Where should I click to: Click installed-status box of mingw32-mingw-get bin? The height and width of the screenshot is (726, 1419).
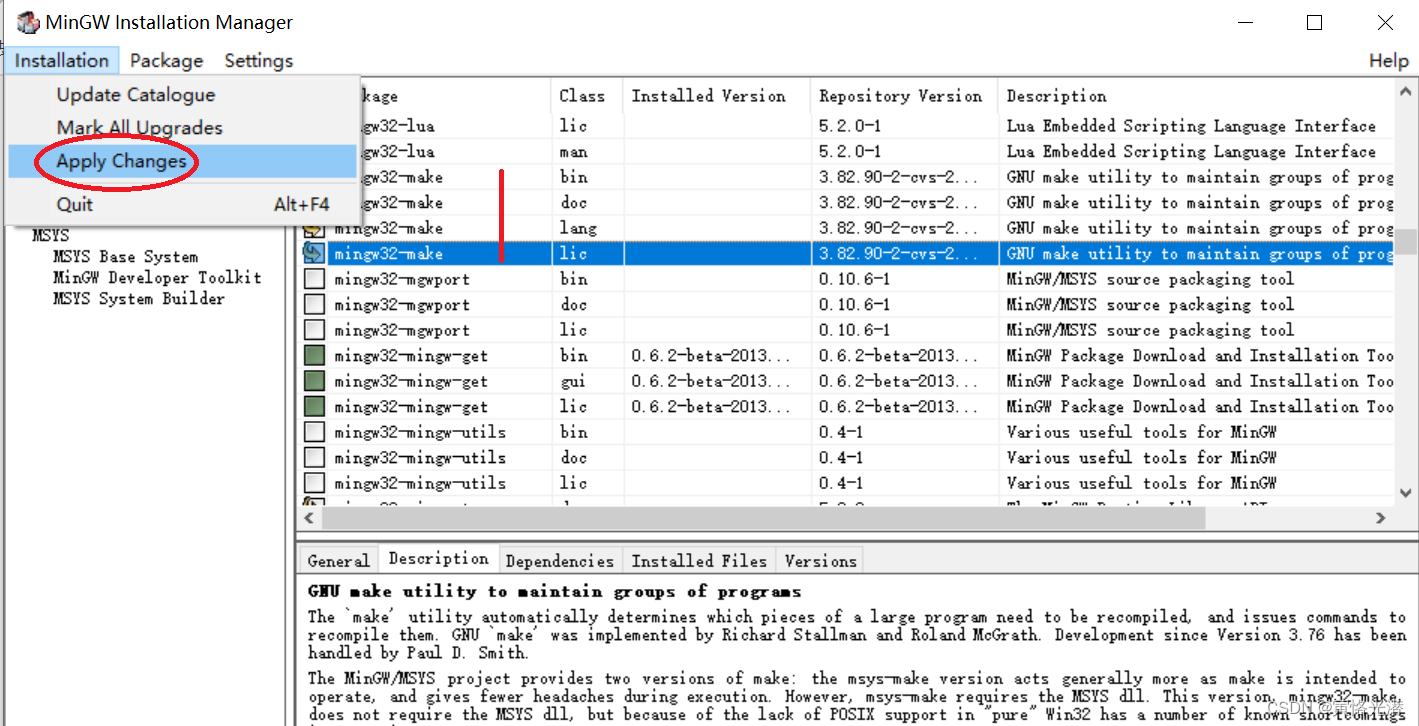point(314,356)
